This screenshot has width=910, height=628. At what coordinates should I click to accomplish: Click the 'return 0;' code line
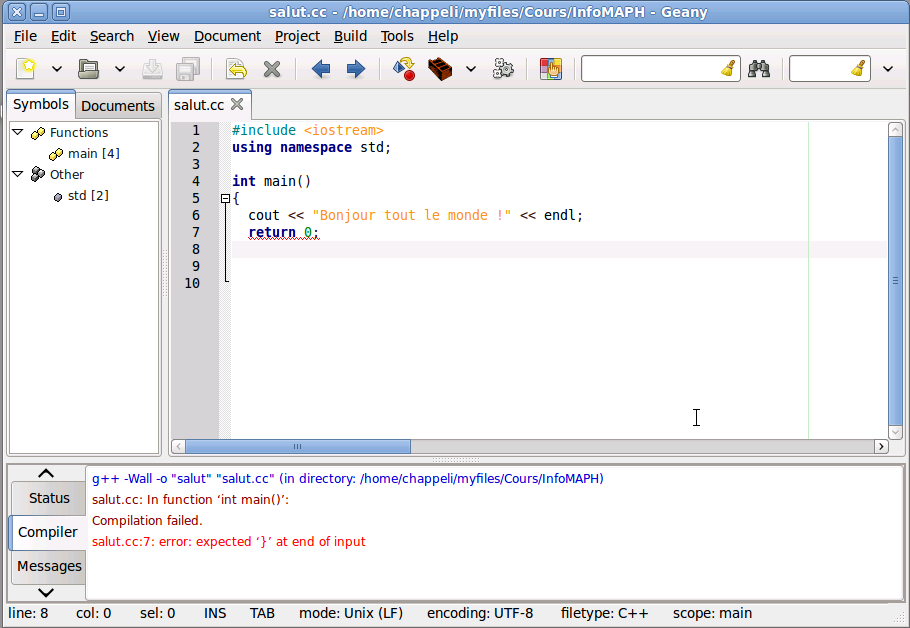284,232
